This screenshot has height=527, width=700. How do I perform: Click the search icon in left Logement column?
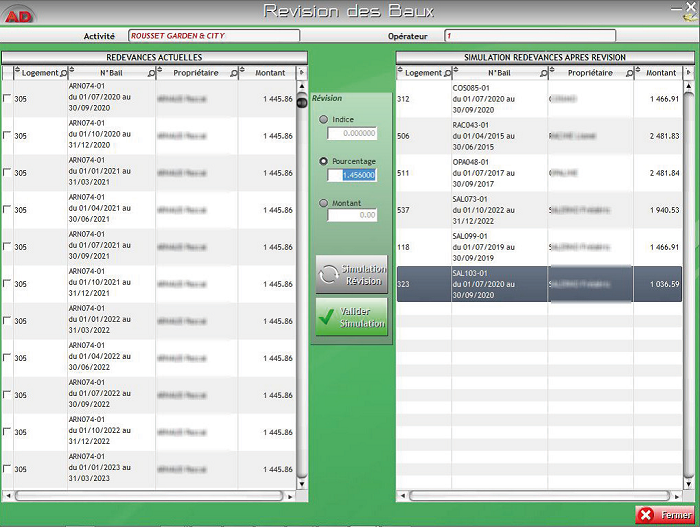(x=60, y=73)
